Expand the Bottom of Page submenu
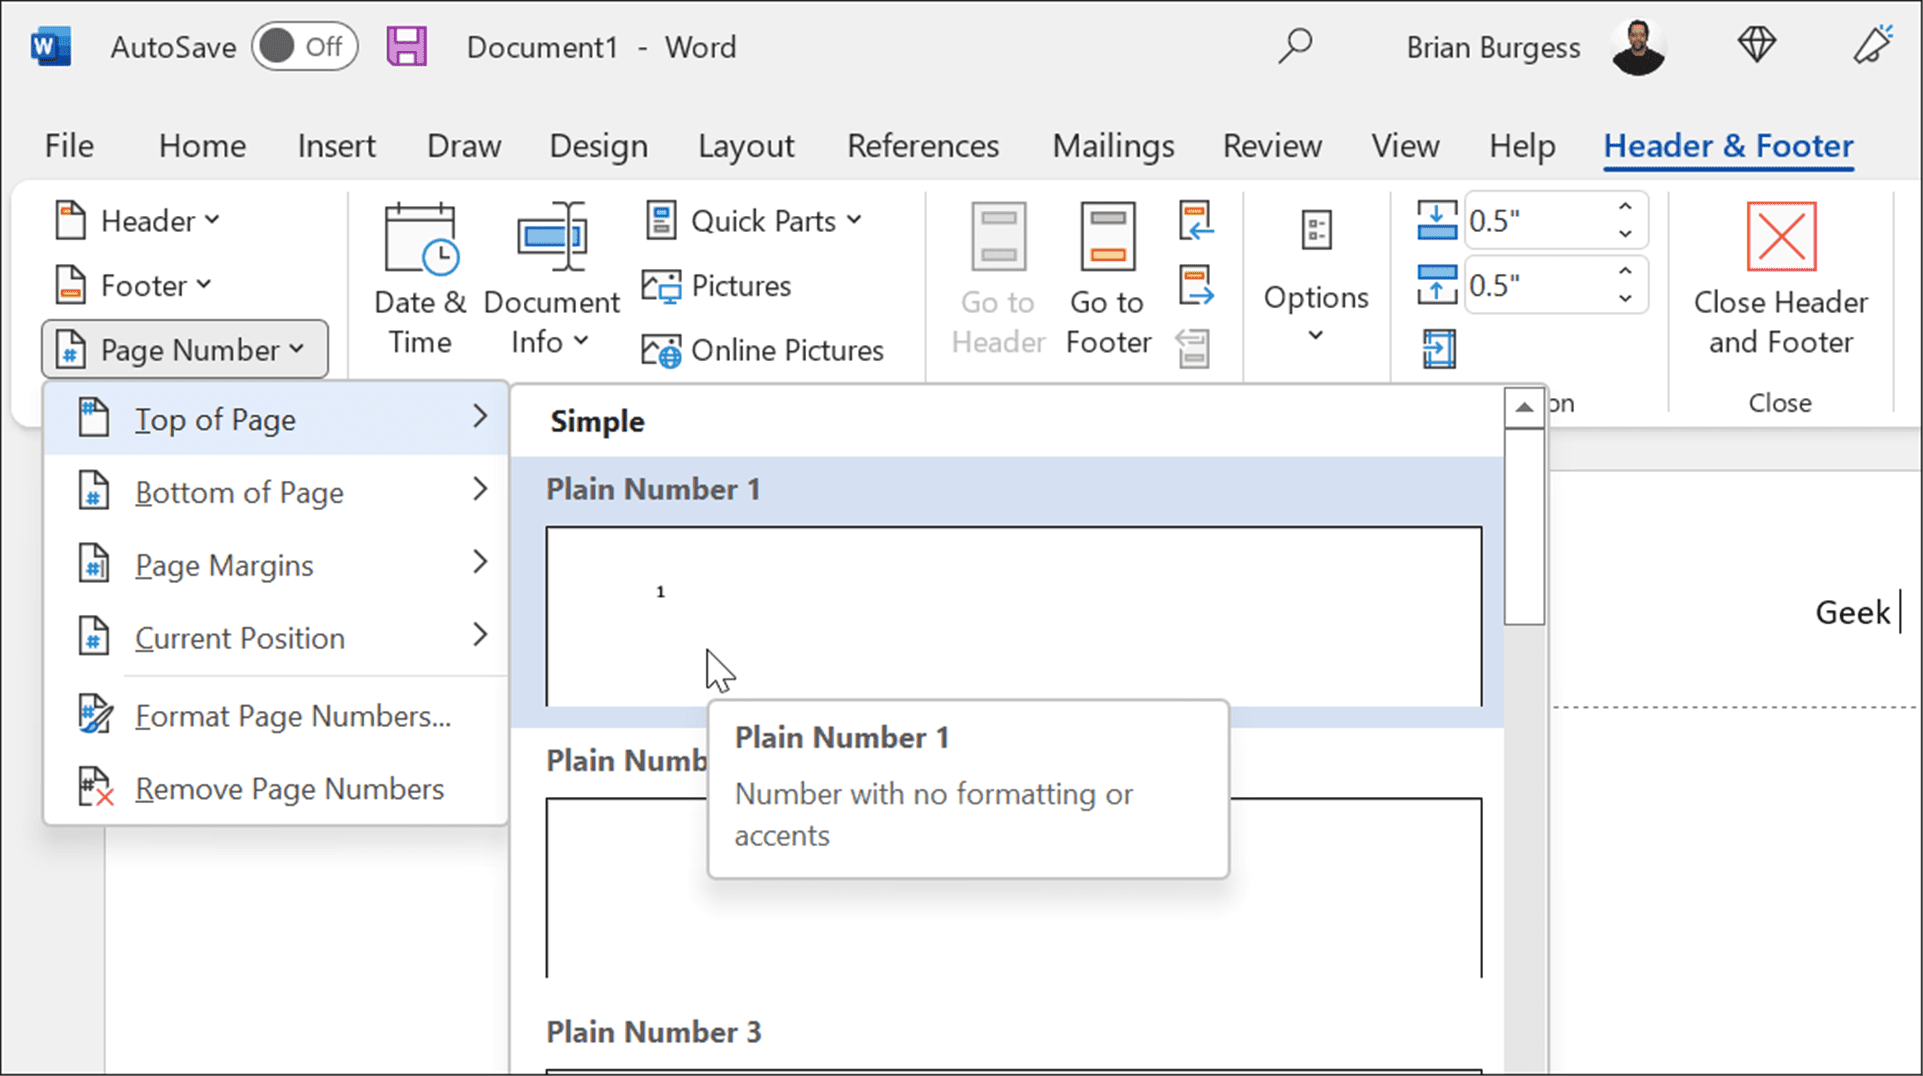The height and width of the screenshot is (1076, 1923). click(240, 491)
